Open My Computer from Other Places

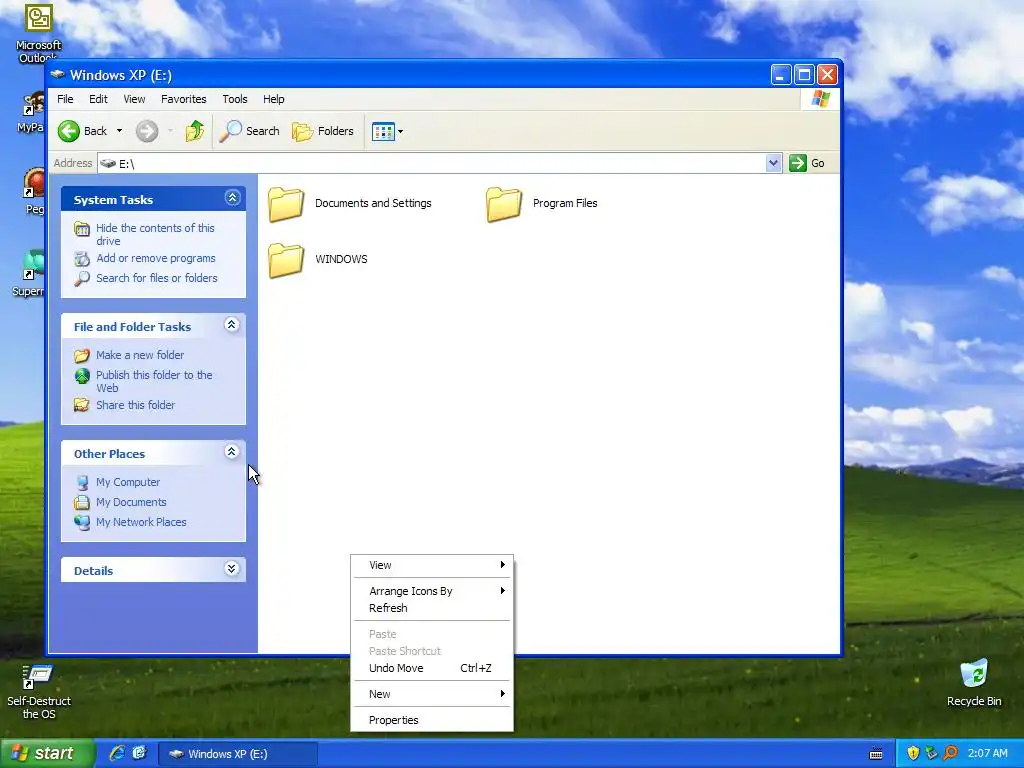click(128, 482)
